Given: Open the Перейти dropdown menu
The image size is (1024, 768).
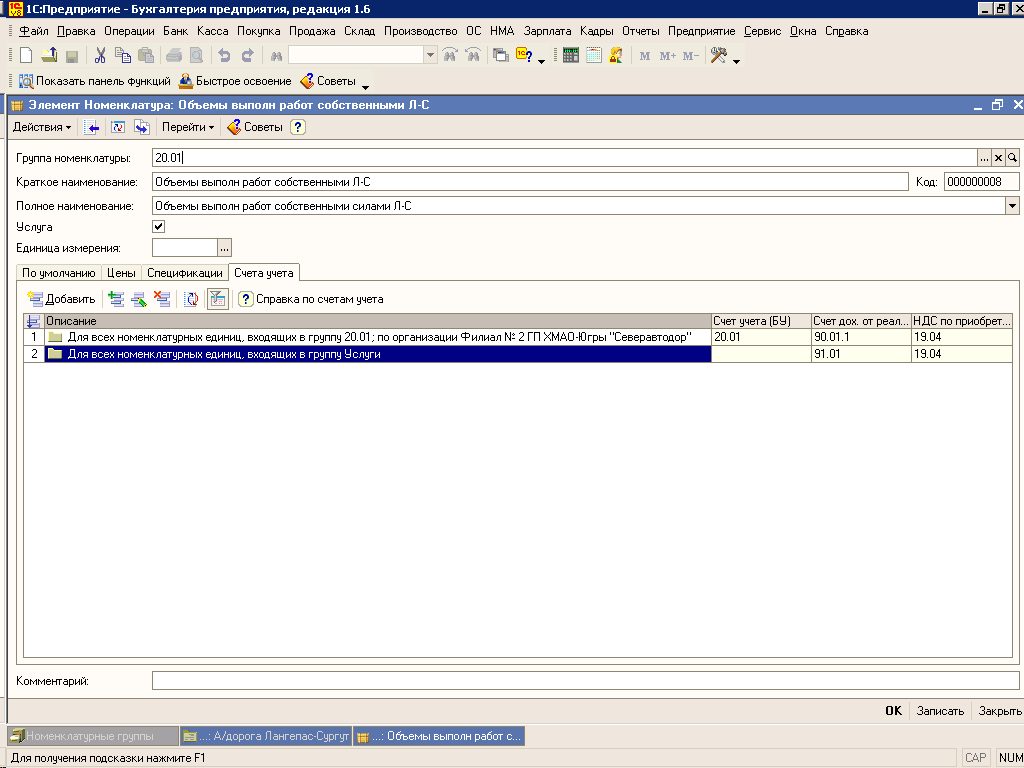Looking at the screenshot, I should 188,127.
